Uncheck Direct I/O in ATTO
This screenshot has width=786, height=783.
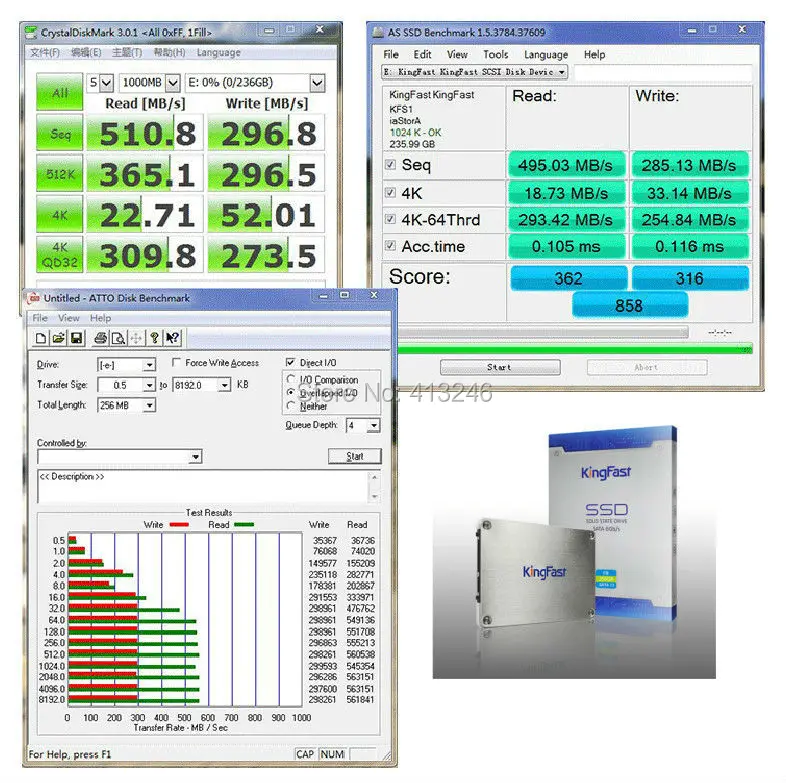[x=290, y=362]
